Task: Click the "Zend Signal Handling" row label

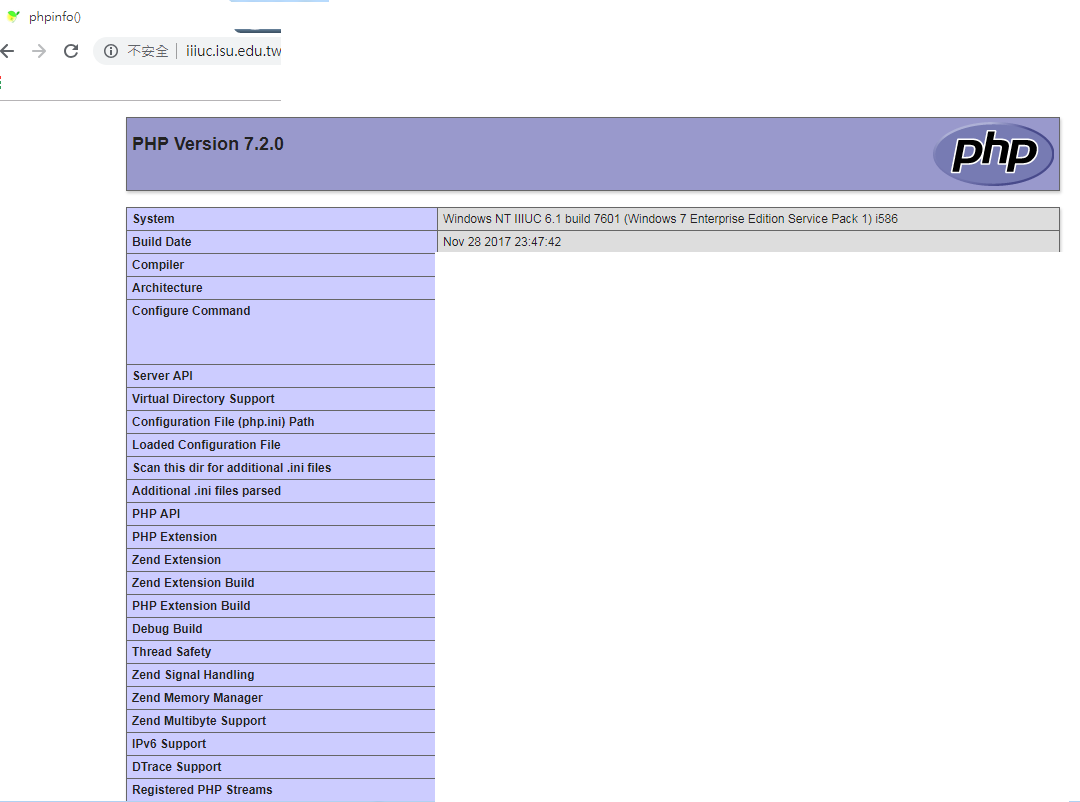Action: [x=194, y=675]
